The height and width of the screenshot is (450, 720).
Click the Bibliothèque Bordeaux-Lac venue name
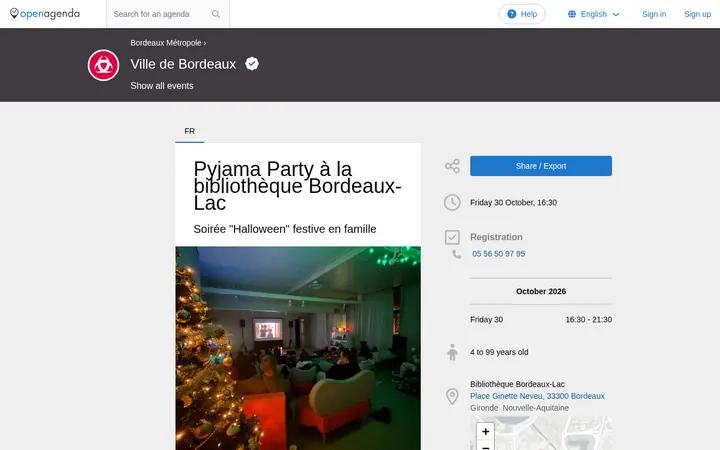point(517,384)
